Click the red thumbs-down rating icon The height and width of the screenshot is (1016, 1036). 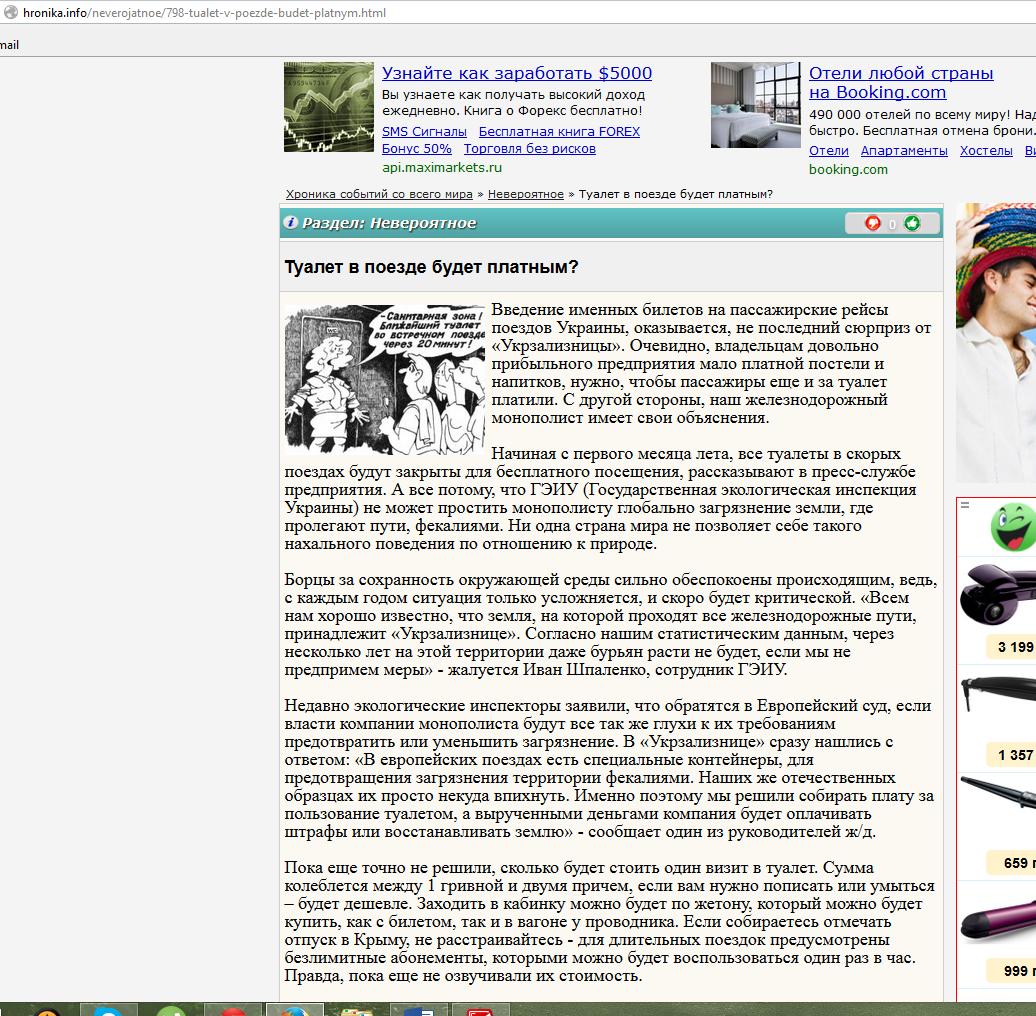coord(873,223)
